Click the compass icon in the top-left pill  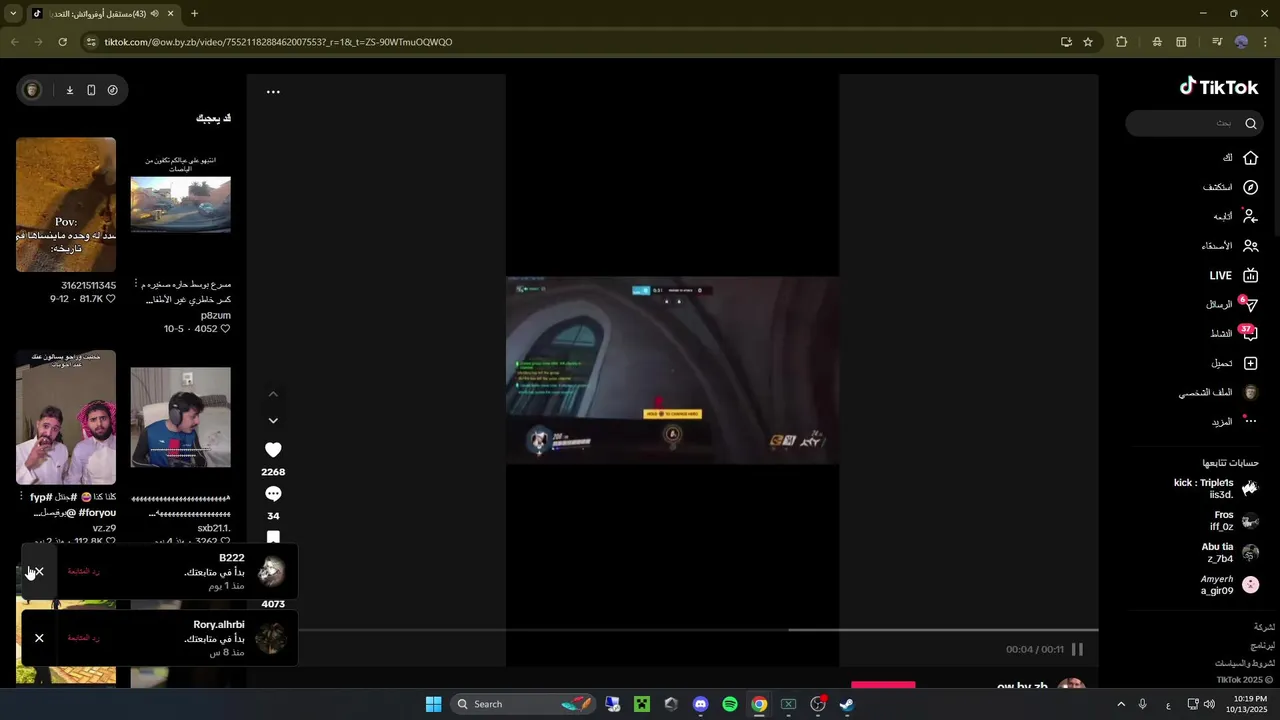pyautogui.click(x=113, y=90)
